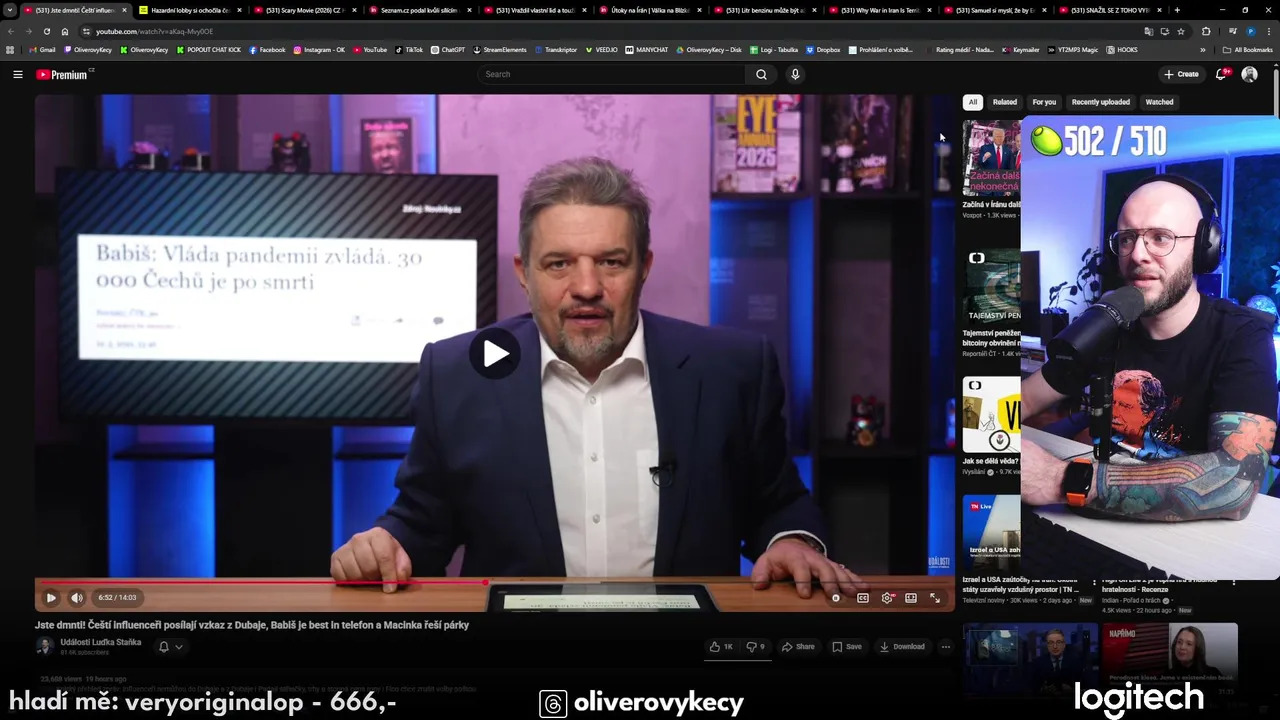This screenshot has width=1280, height=720.
Task: Open the YT2MP3 Magic bookmark
Action: (x=1072, y=50)
